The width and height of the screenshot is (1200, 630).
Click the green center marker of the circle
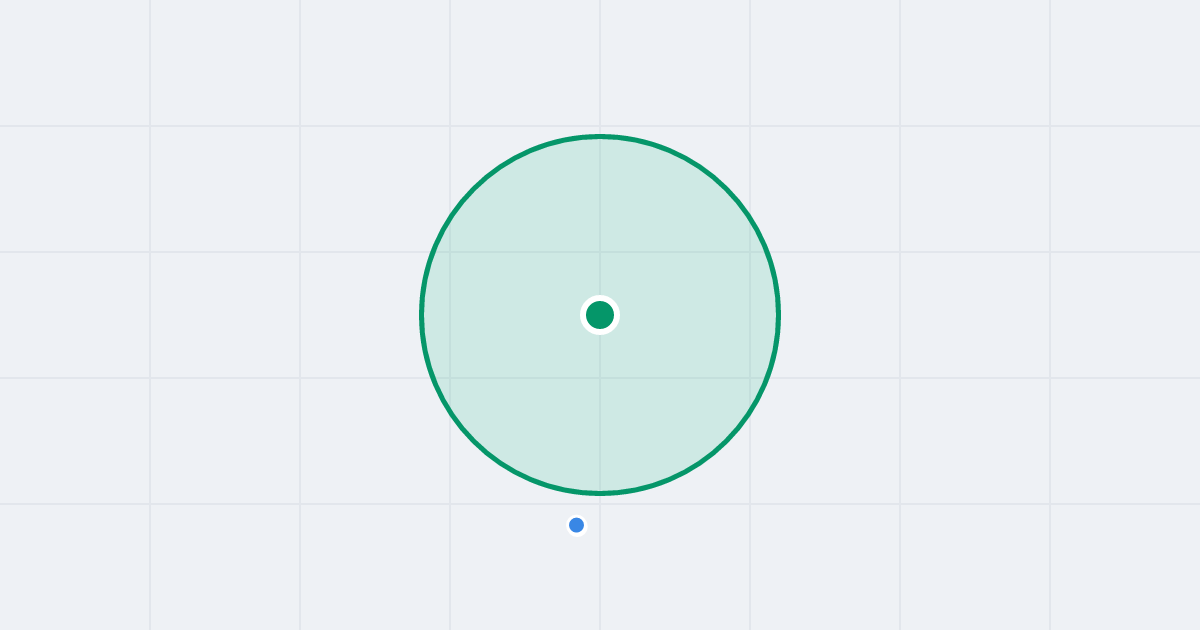600,315
